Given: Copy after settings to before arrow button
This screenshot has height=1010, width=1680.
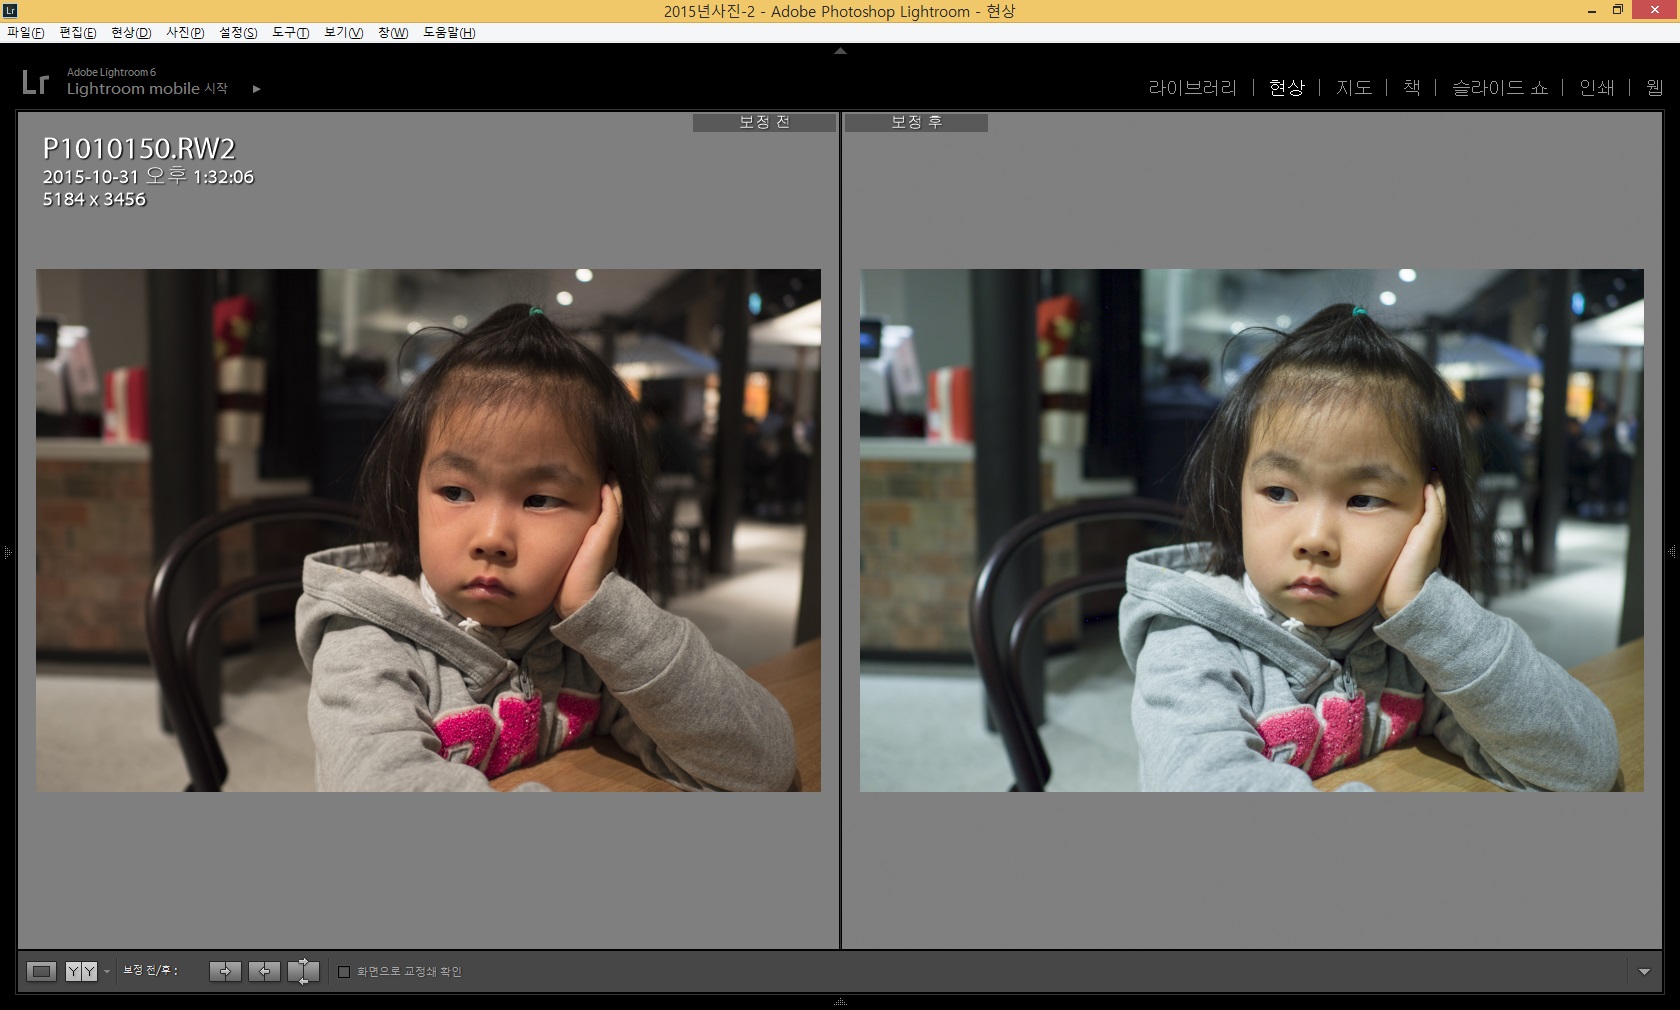Looking at the screenshot, I should pyautogui.click(x=264, y=971).
